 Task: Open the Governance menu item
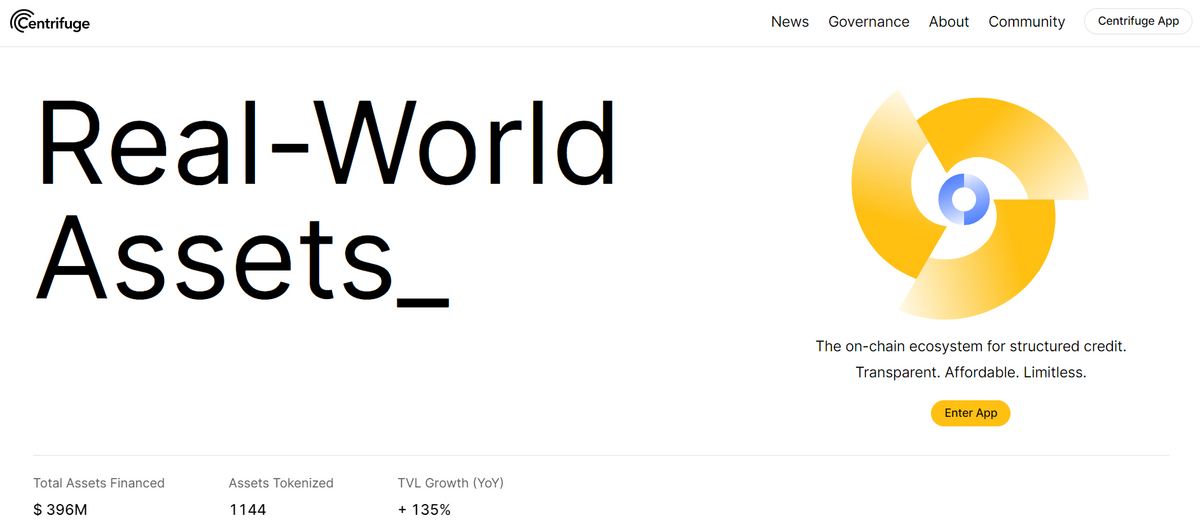tap(869, 22)
